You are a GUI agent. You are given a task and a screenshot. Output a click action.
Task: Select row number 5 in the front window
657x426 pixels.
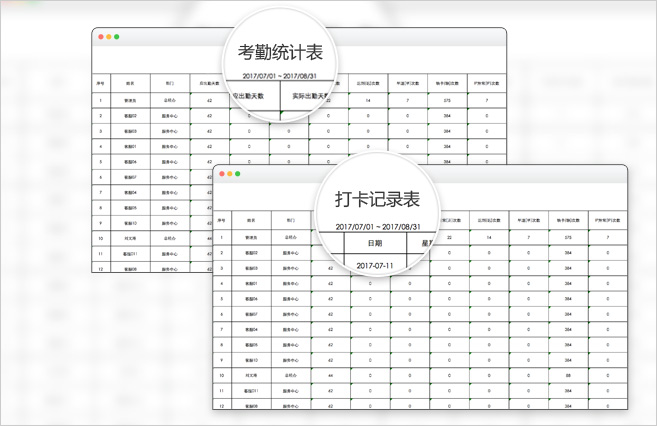point(222,299)
